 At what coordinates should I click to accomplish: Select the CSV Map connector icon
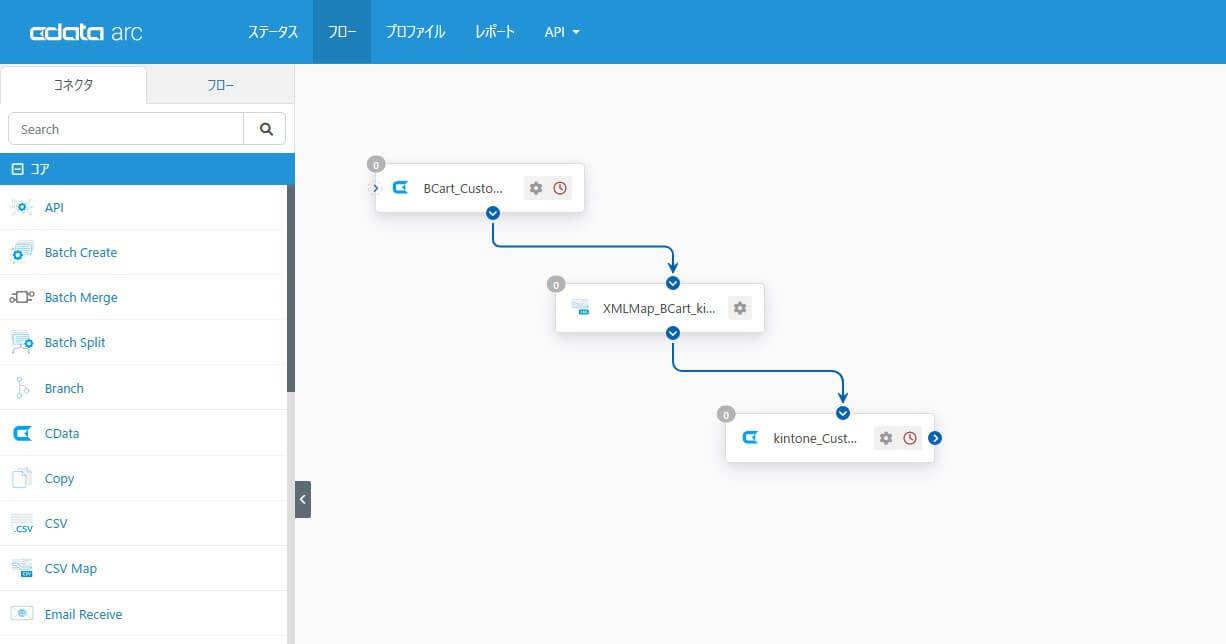22,568
